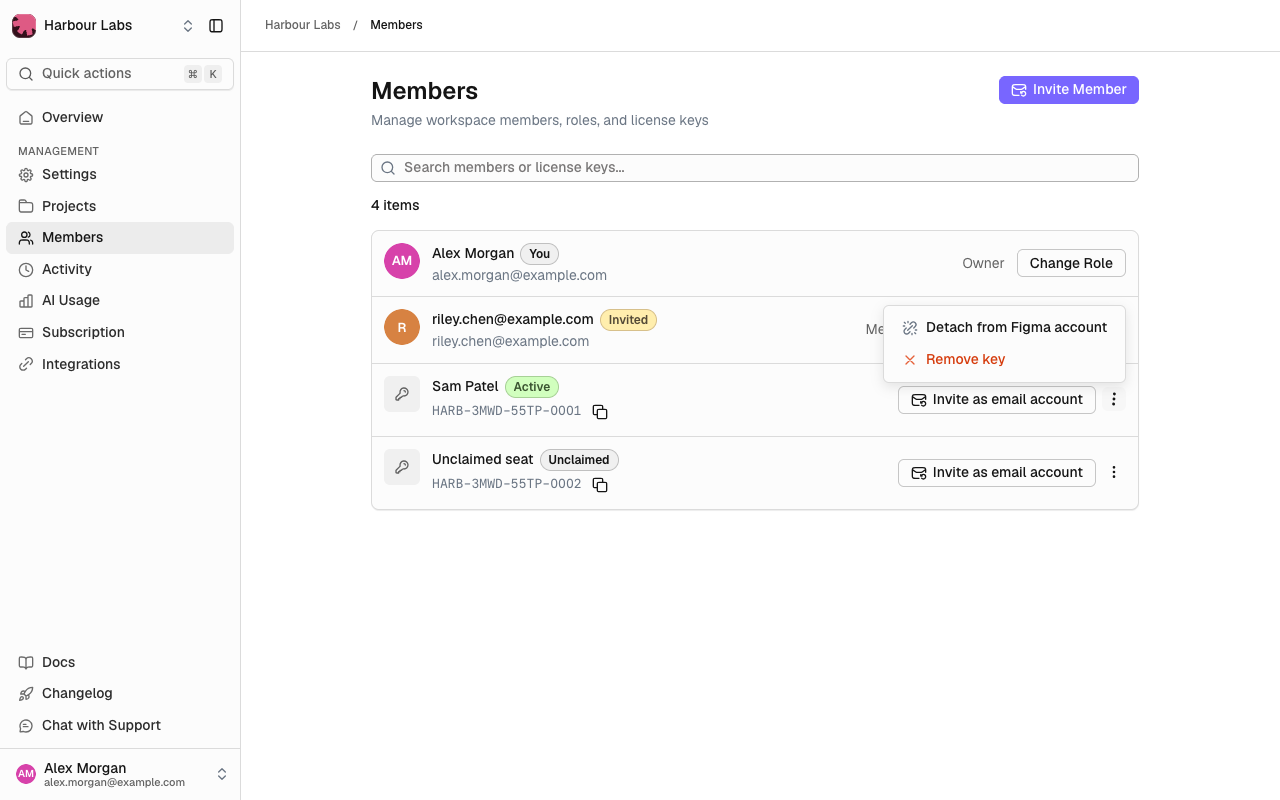This screenshot has width=1280, height=800.
Task: Open Subscription page
Action: [x=120, y=332]
